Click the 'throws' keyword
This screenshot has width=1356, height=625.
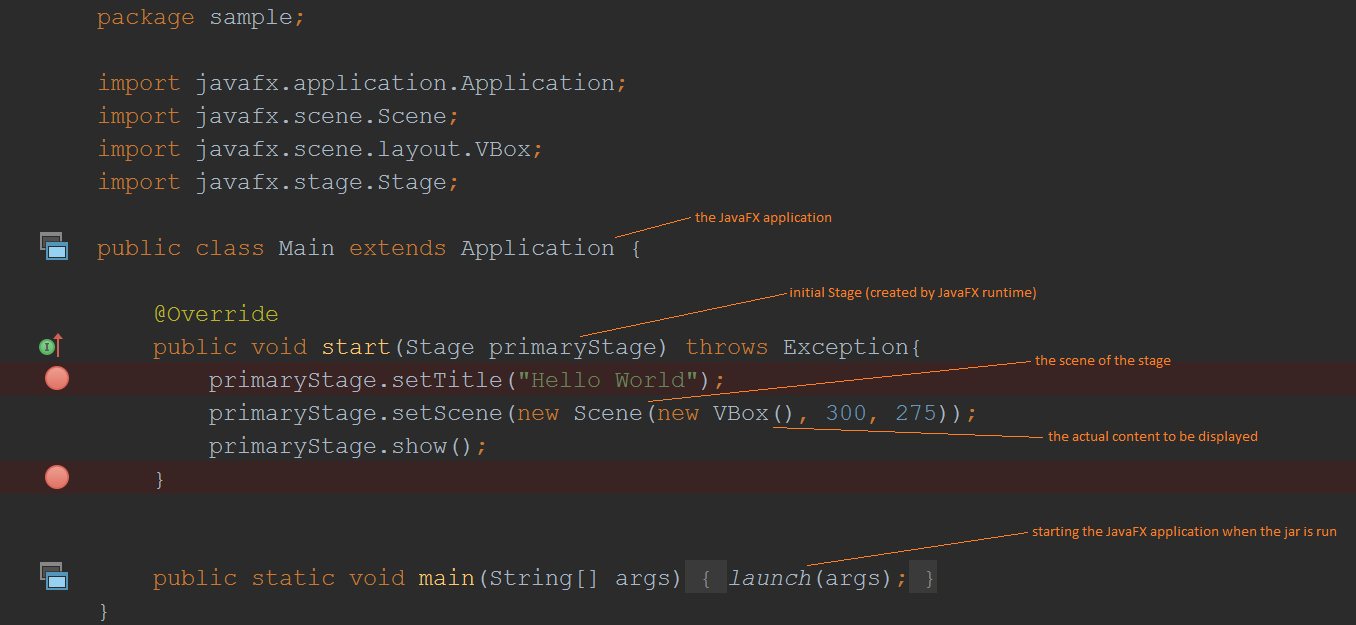727,347
